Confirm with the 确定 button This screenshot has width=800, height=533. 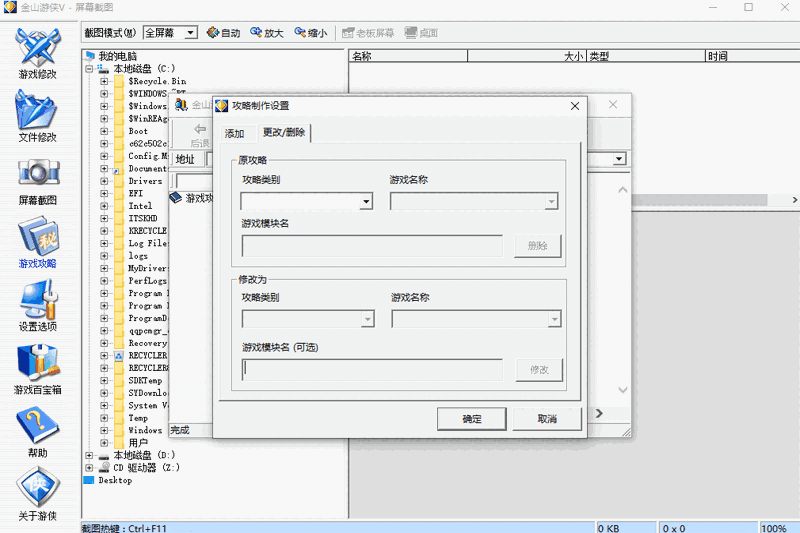click(x=472, y=419)
